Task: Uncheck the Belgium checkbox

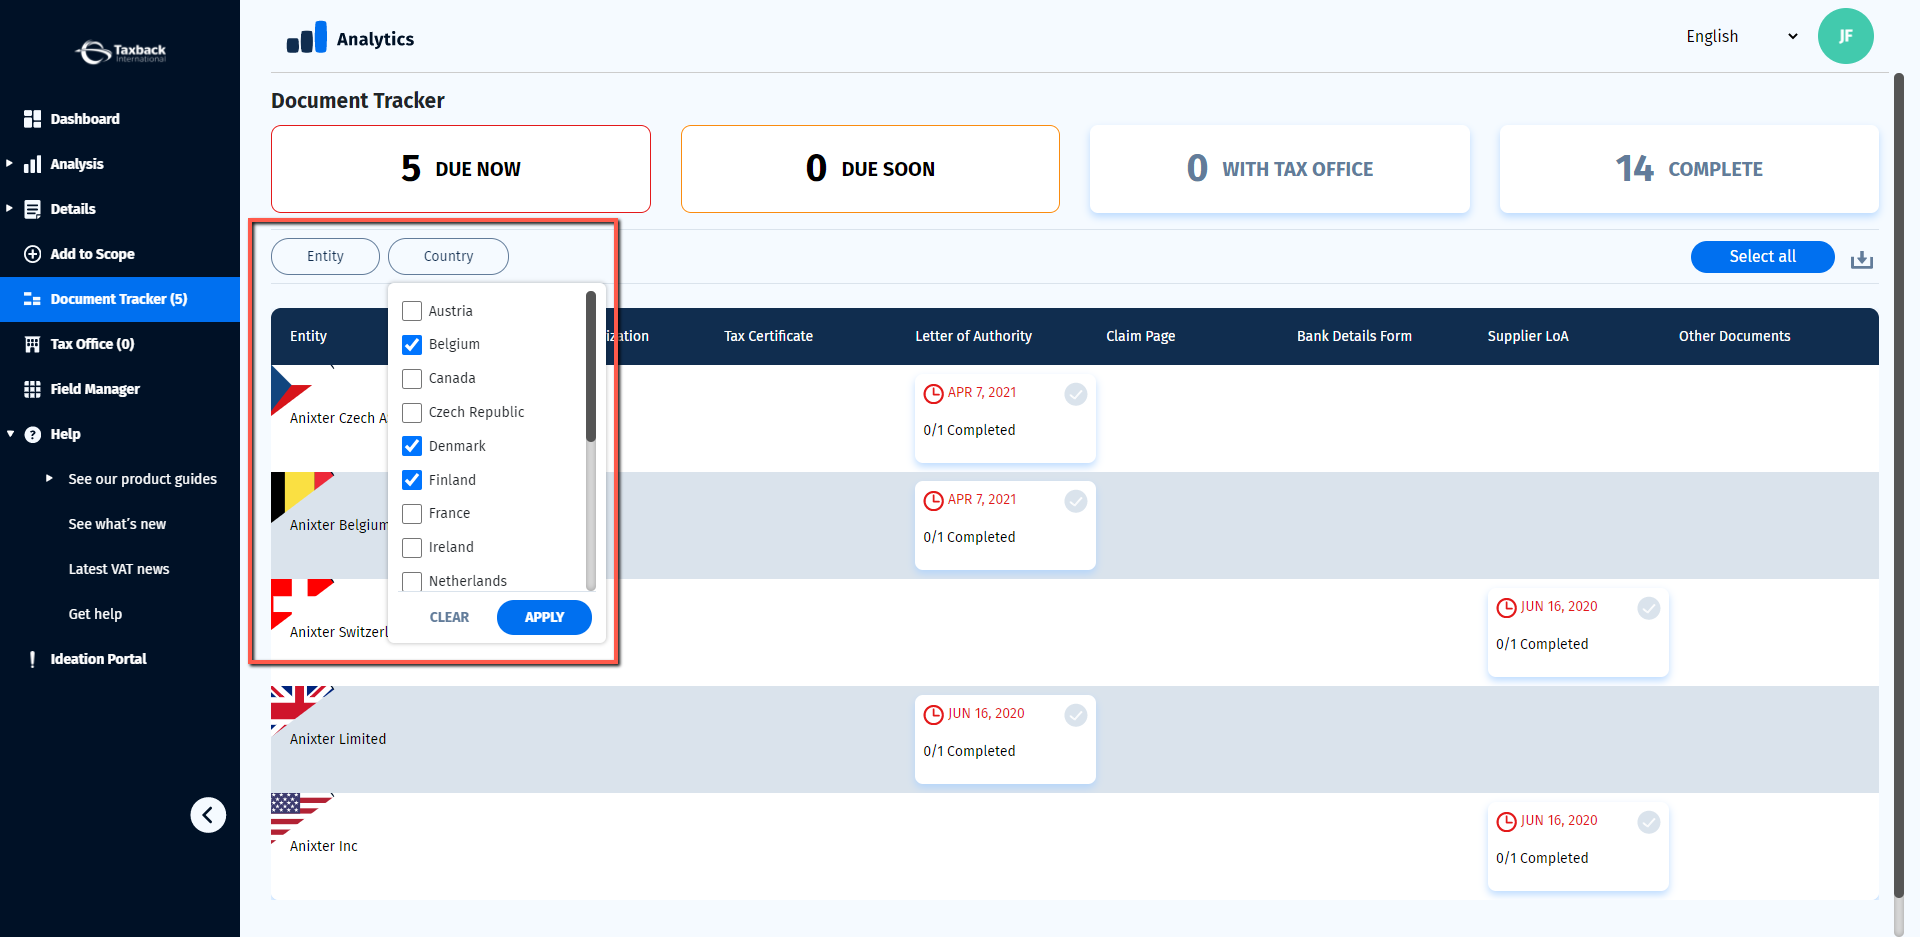Action: [412, 345]
